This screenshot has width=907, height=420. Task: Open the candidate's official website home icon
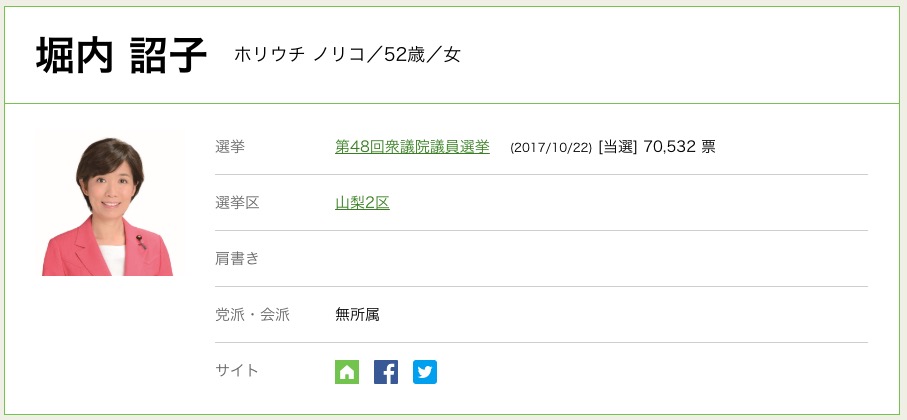(x=347, y=372)
